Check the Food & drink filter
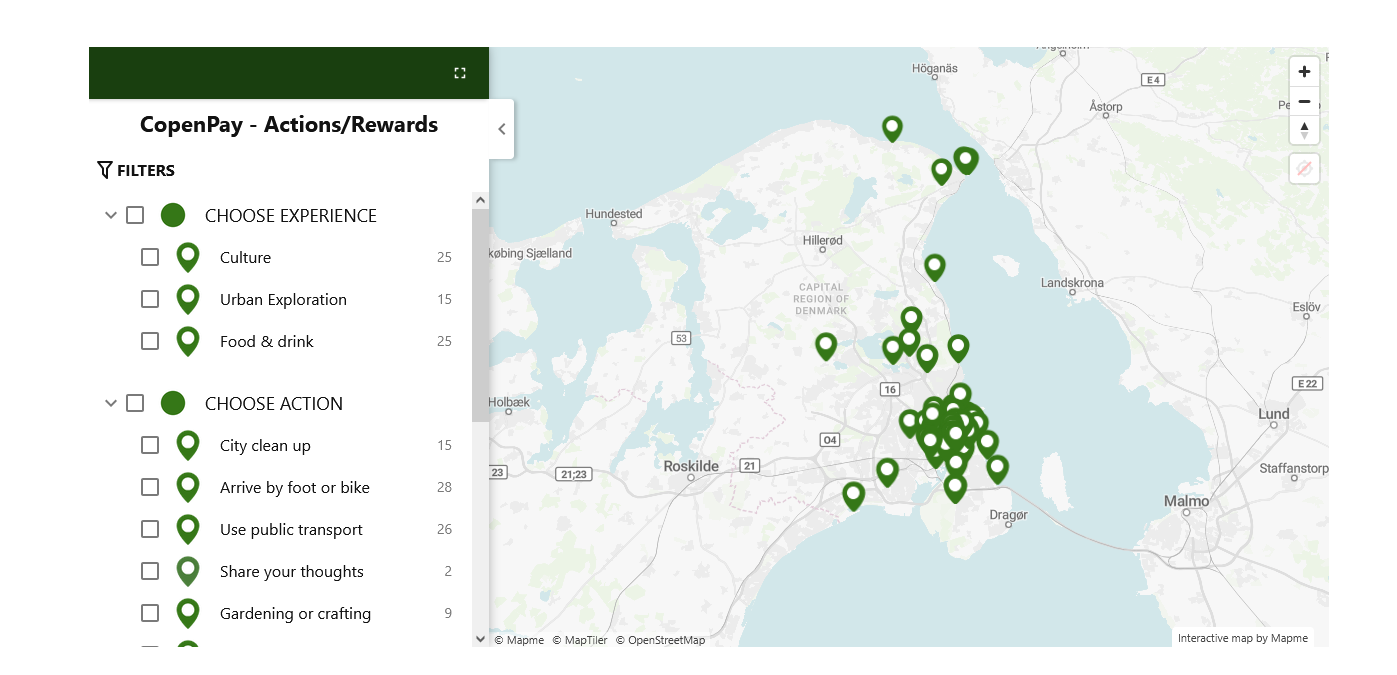 [x=150, y=341]
